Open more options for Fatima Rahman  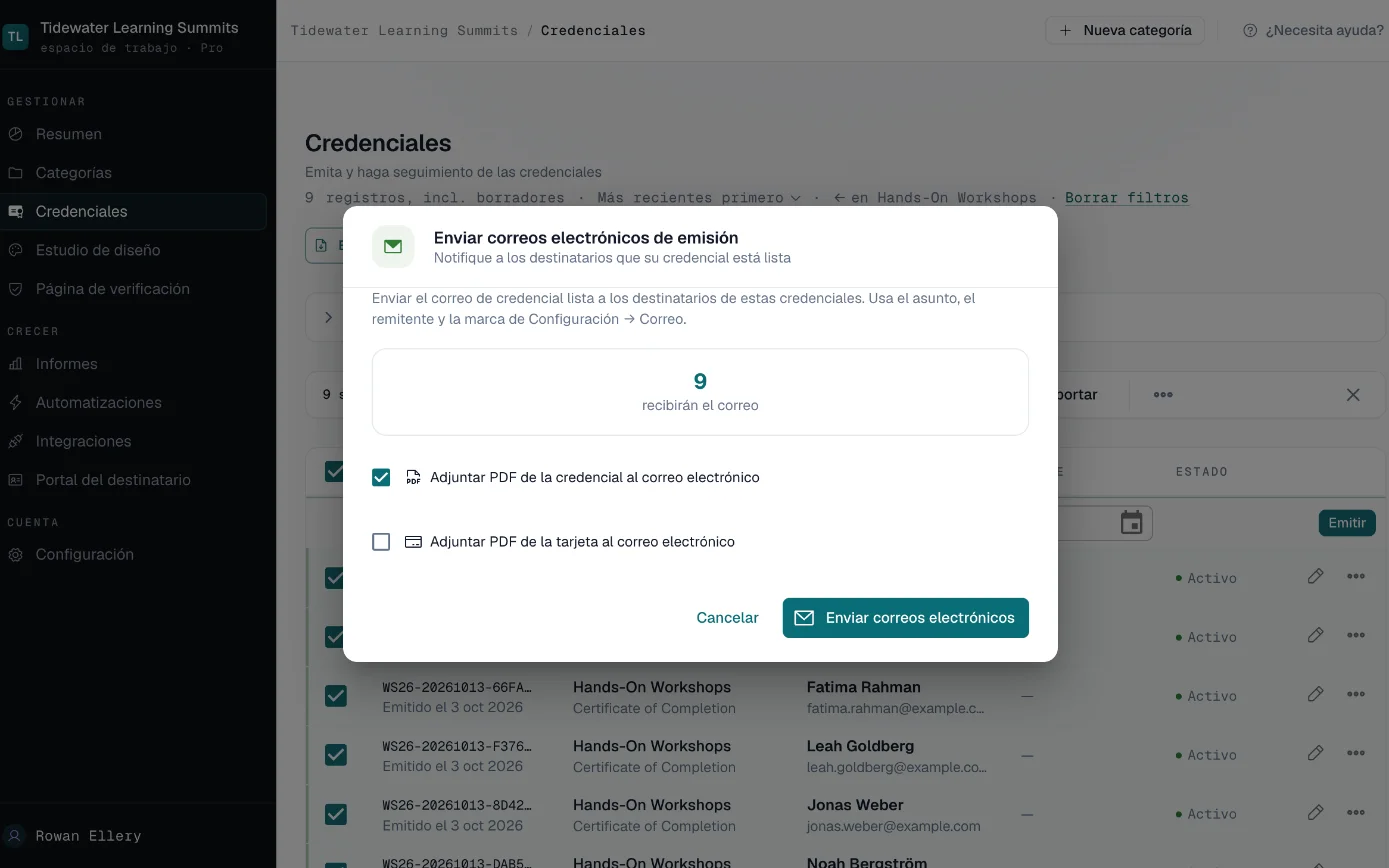(x=1356, y=694)
